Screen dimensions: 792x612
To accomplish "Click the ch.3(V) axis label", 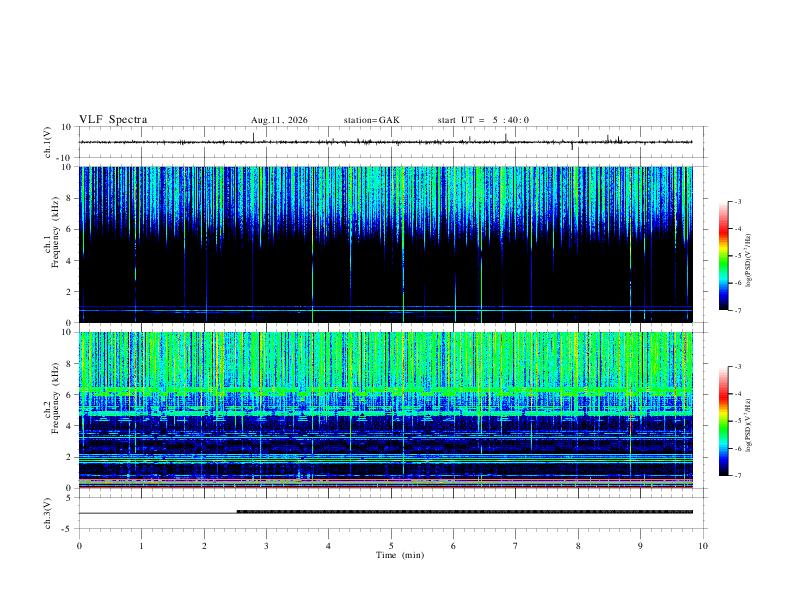I will [x=48, y=514].
